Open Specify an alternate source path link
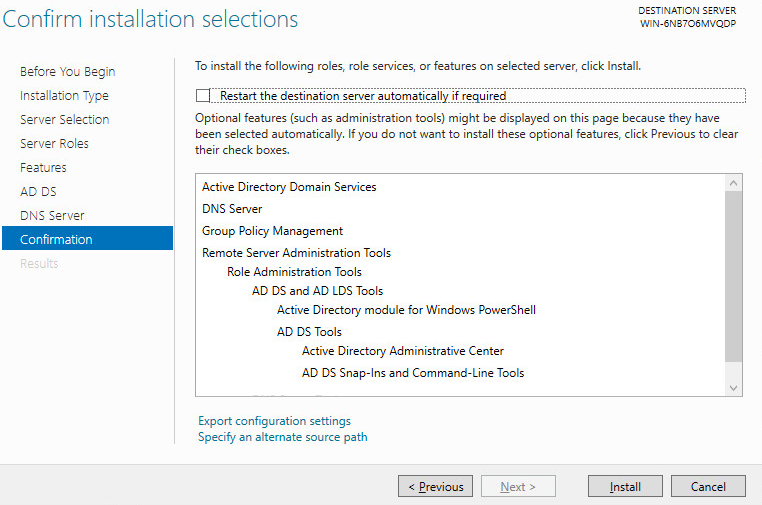Viewport: 762px width, 505px height. 282,437
